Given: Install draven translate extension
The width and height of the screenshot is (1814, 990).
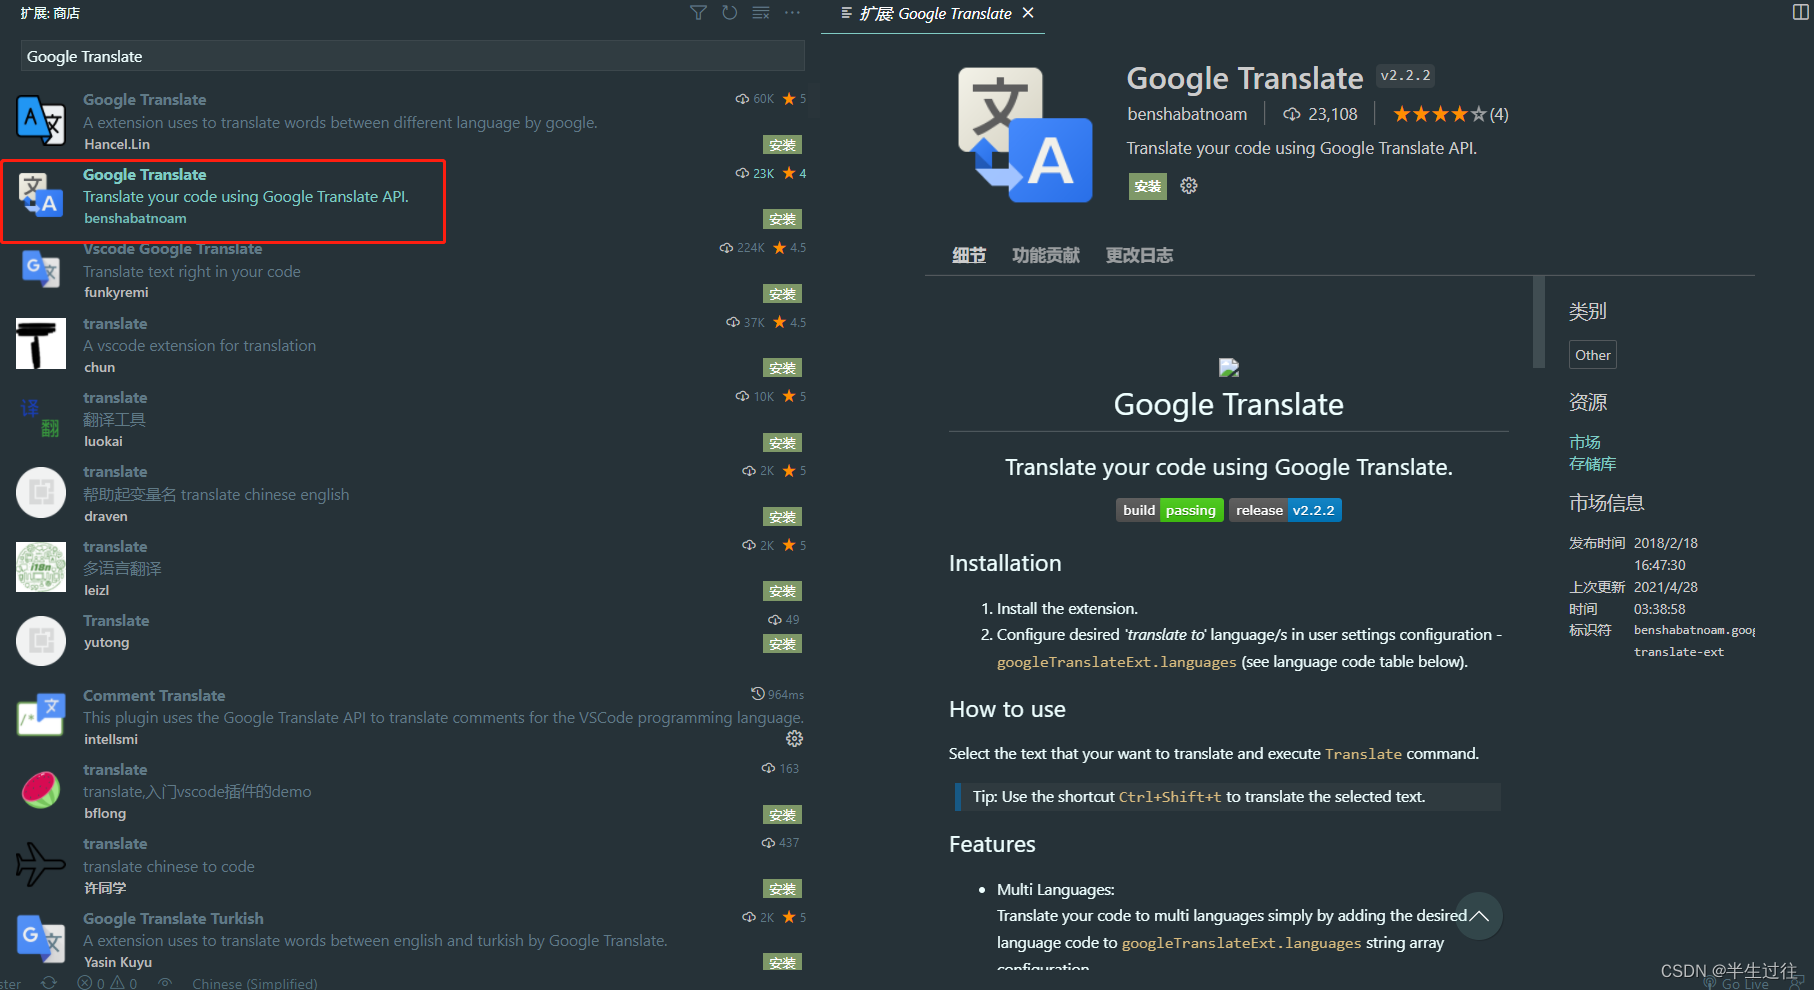Looking at the screenshot, I should [782, 517].
